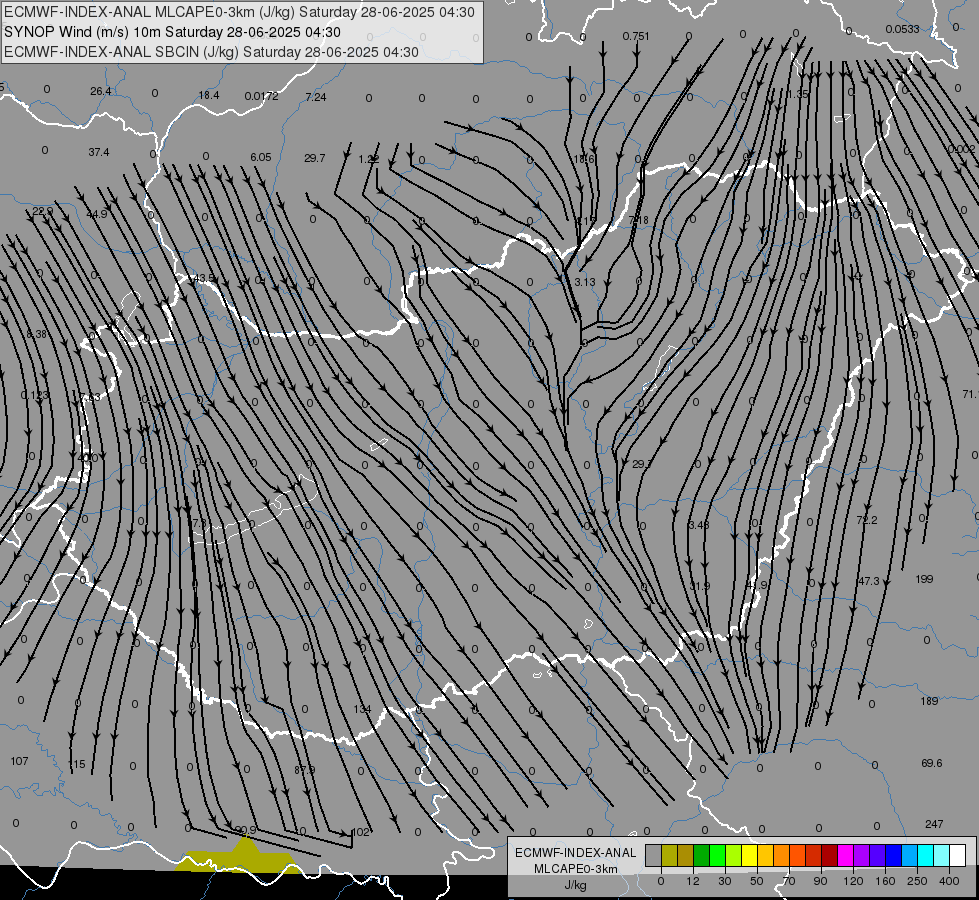Screen dimensions: 979x900
Task: Click the grid value 87.9
Action: click(x=305, y=769)
